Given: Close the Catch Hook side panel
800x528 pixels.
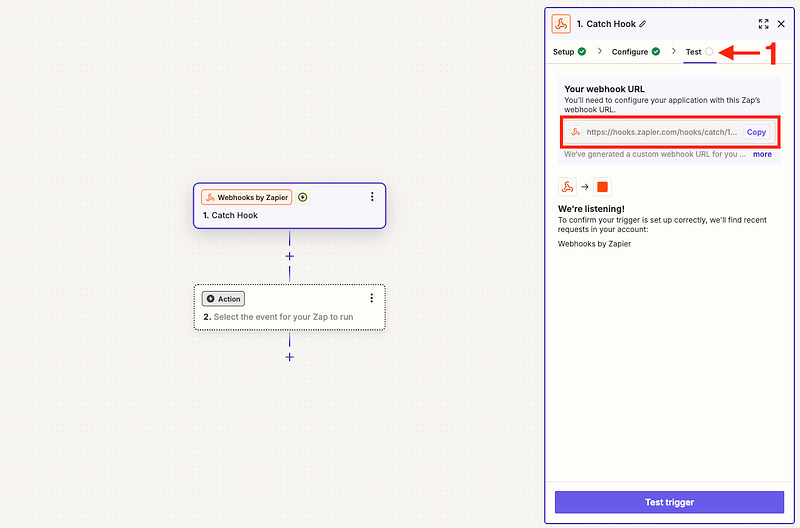Looking at the screenshot, I should pos(781,24).
